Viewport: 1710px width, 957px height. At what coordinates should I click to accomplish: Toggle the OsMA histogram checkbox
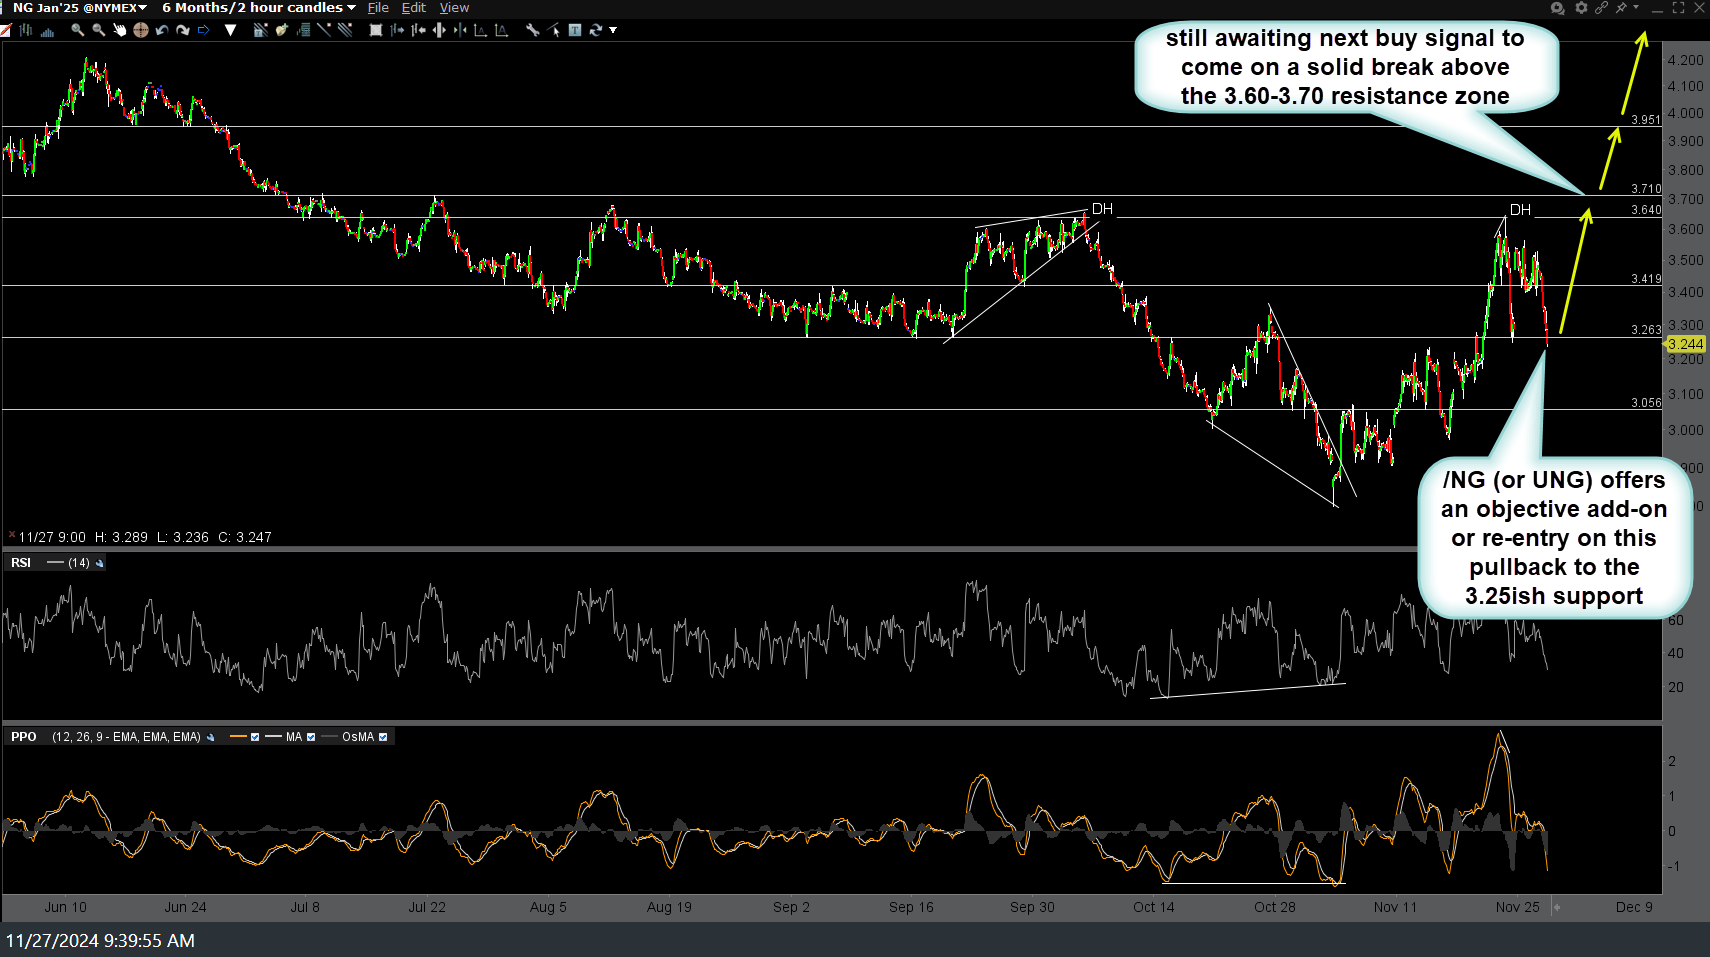point(383,737)
